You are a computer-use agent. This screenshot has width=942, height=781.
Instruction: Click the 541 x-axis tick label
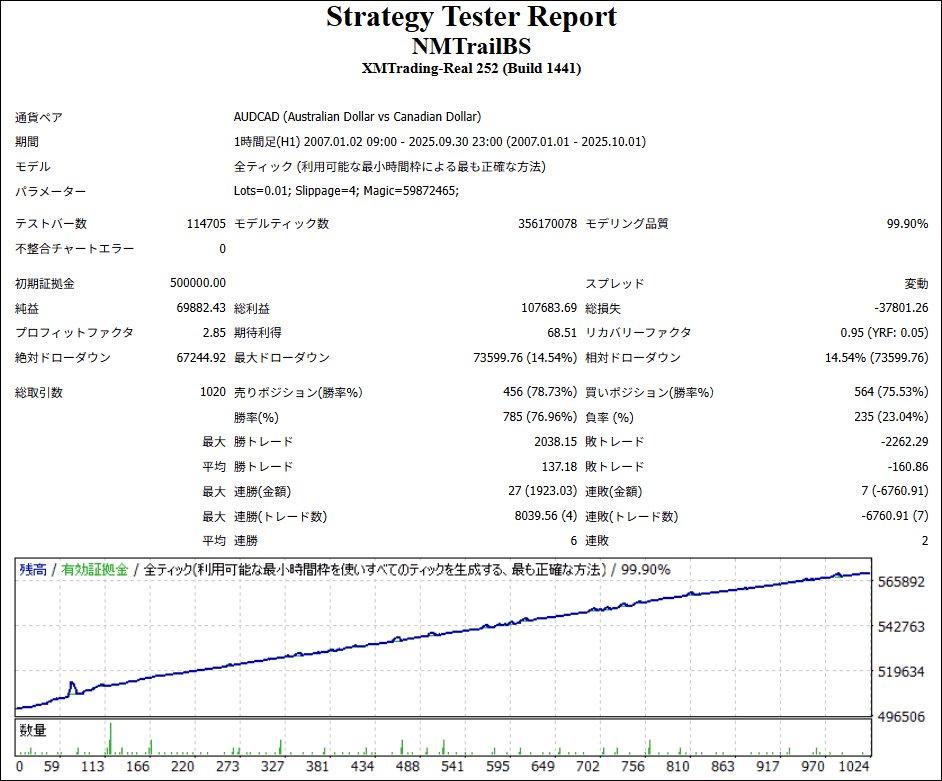pos(450,766)
